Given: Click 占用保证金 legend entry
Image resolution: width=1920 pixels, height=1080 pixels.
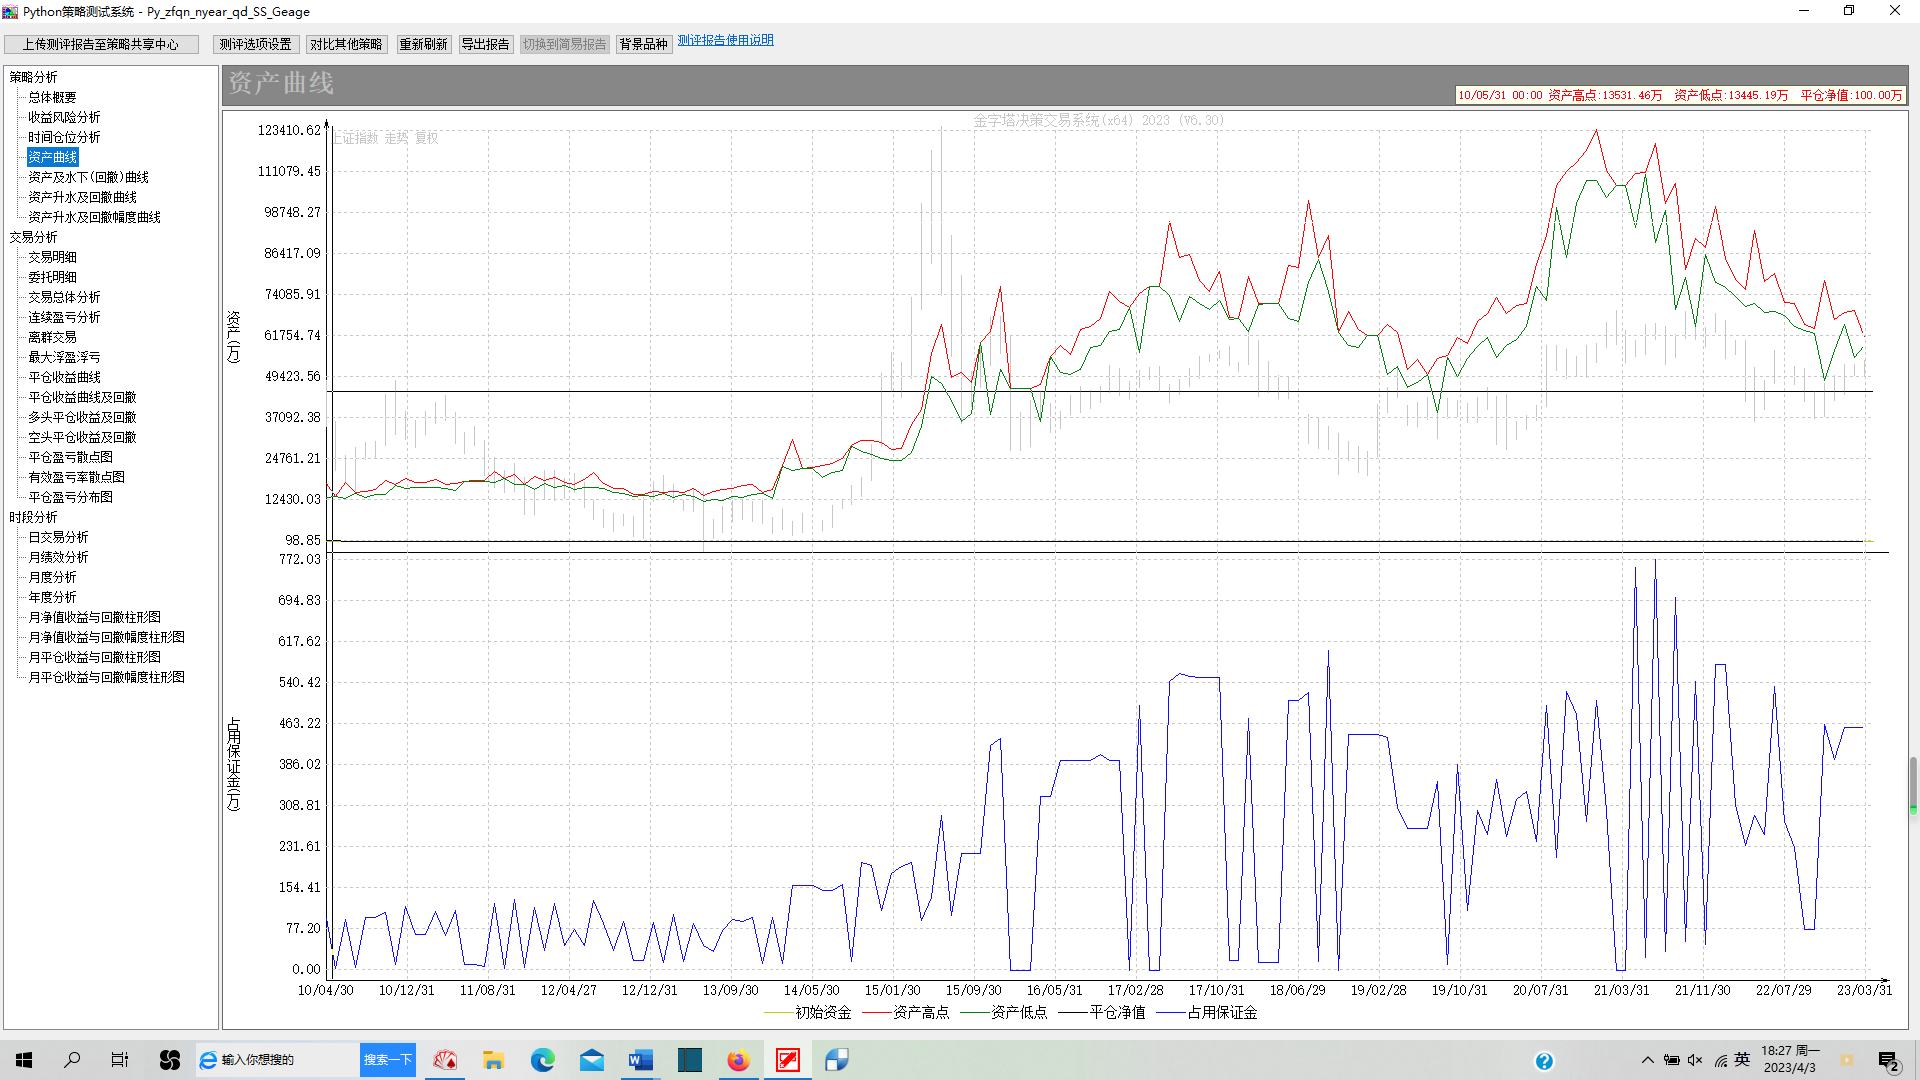Looking at the screenshot, I should [1208, 1013].
